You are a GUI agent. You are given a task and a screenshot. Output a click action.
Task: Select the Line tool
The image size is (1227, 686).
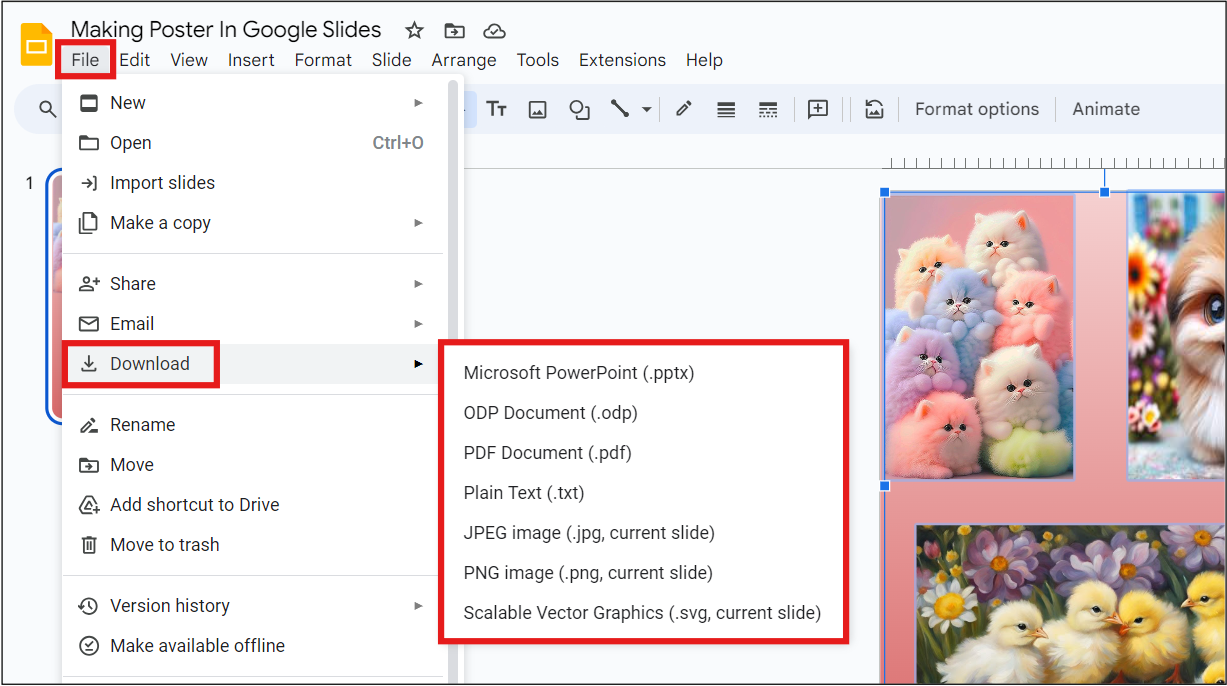pyautogui.click(x=620, y=109)
